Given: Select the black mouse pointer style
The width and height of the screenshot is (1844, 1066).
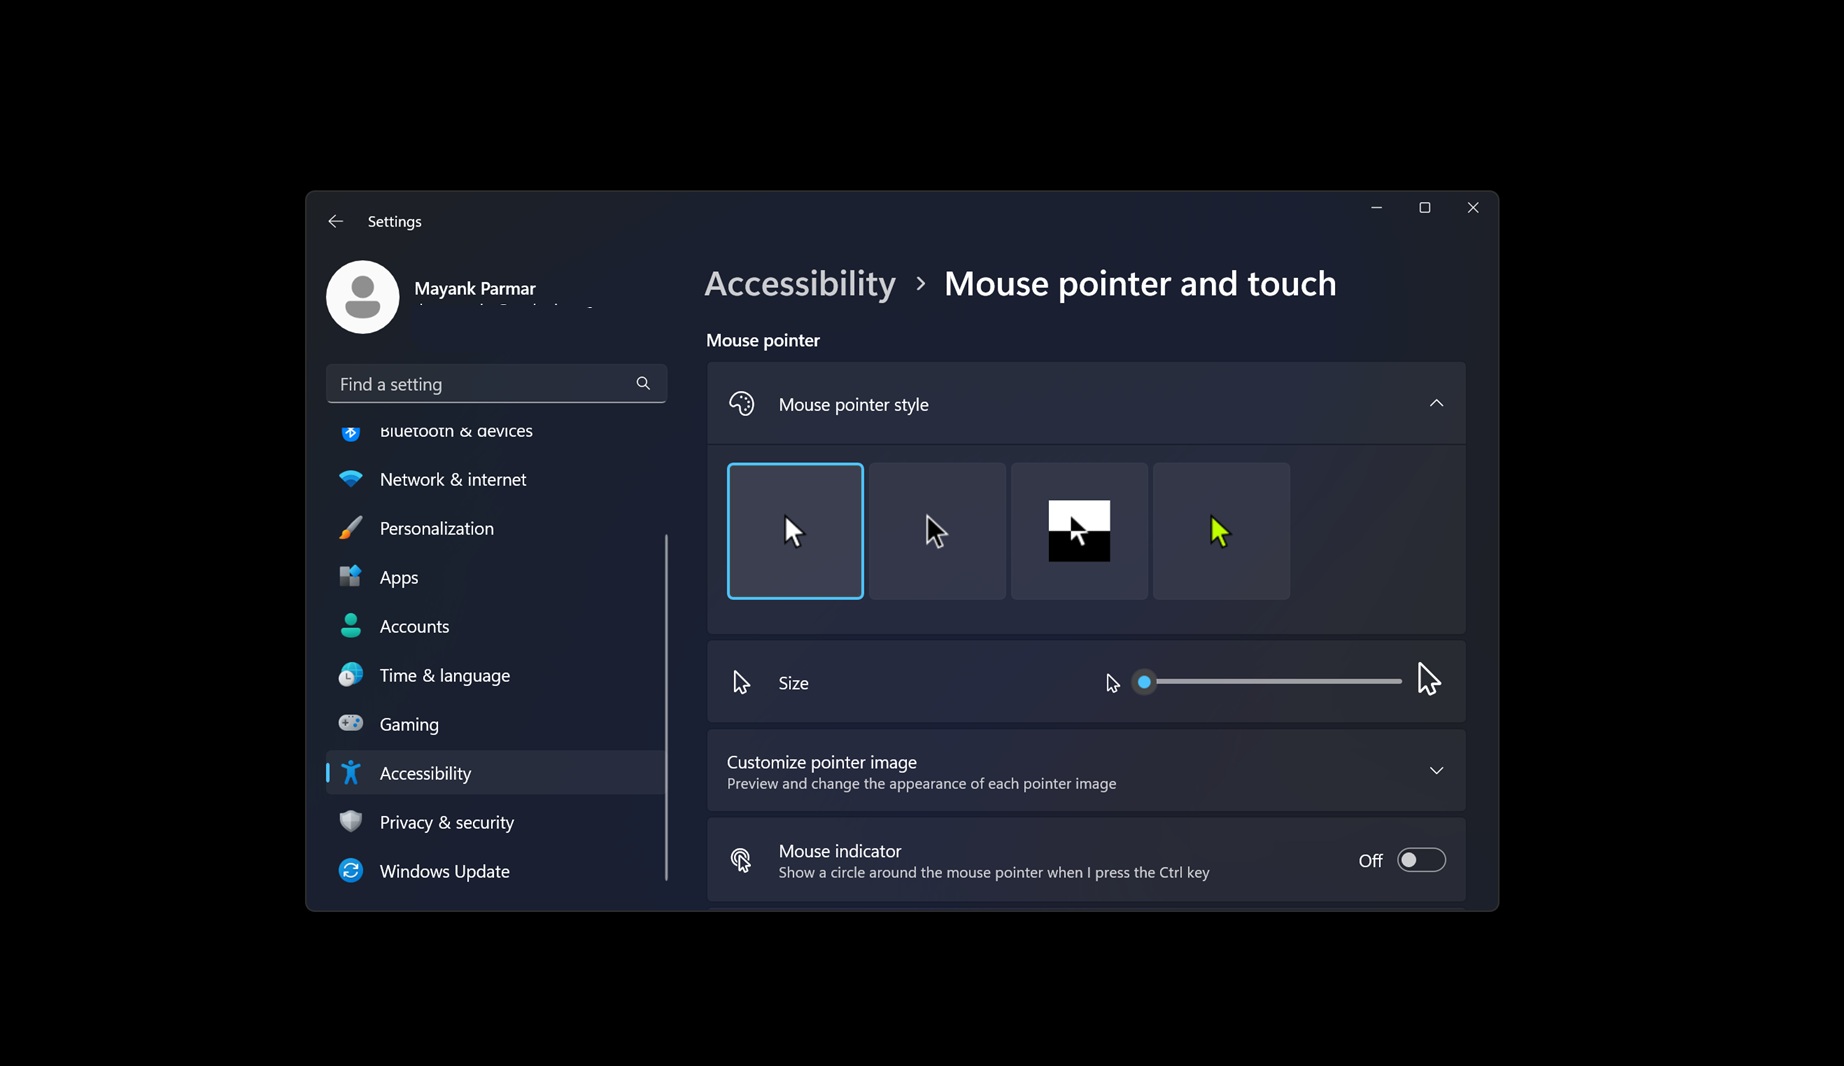Looking at the screenshot, I should [x=1079, y=531].
